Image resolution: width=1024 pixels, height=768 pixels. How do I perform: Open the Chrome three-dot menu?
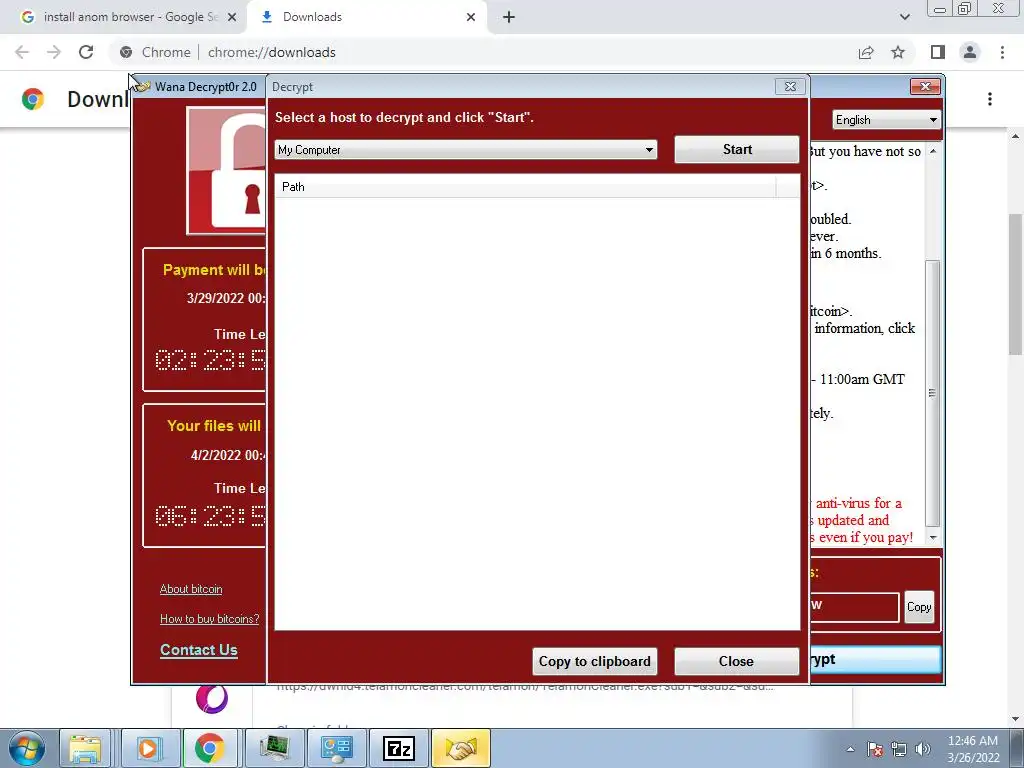[1002, 52]
